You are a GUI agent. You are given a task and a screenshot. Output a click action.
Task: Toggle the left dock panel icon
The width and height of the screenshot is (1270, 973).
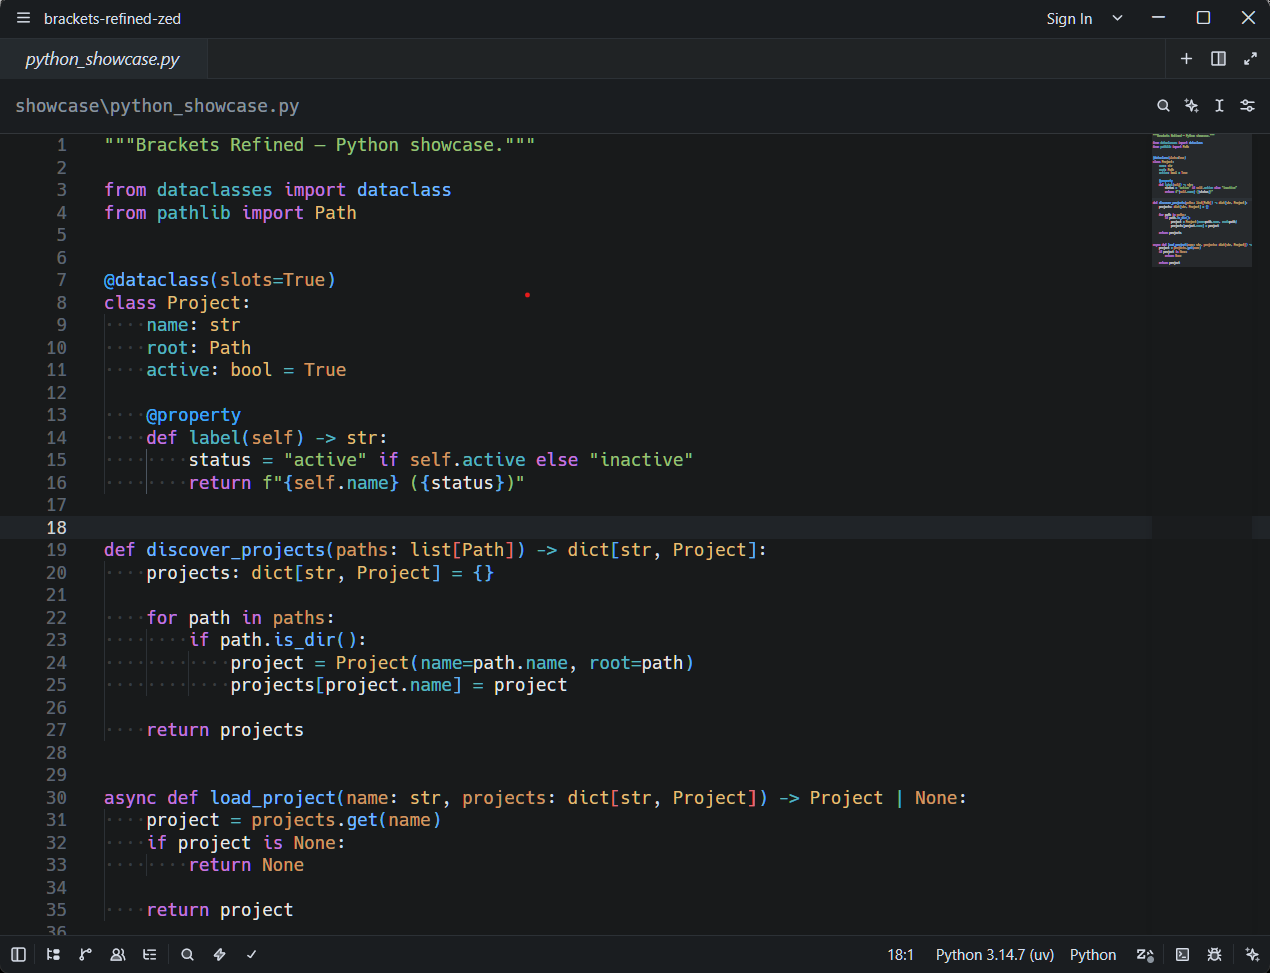pos(18,954)
